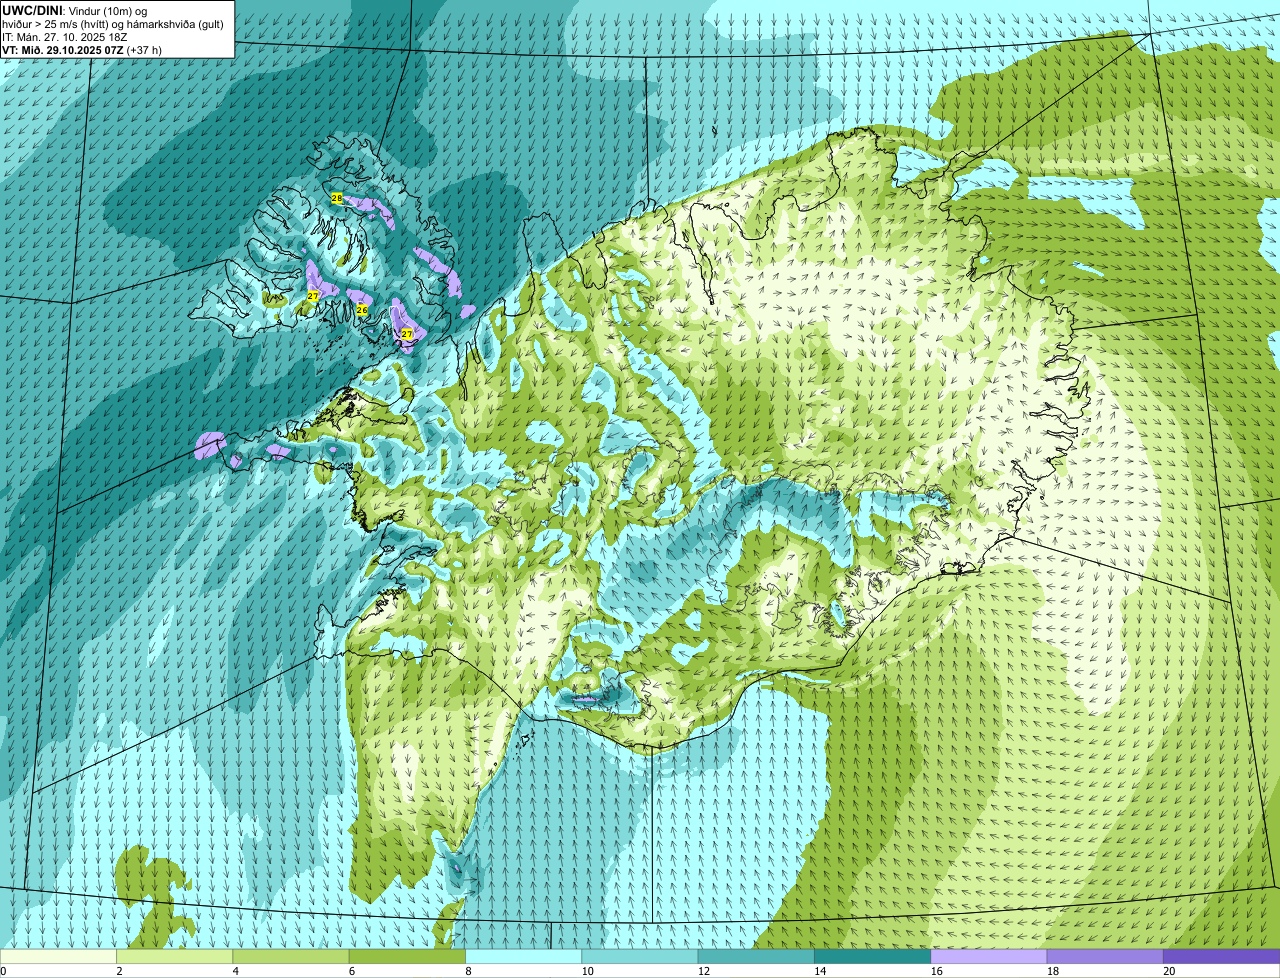Click the 16–18 light purple legend band
This screenshot has height=978, width=1280.
coord(989,956)
